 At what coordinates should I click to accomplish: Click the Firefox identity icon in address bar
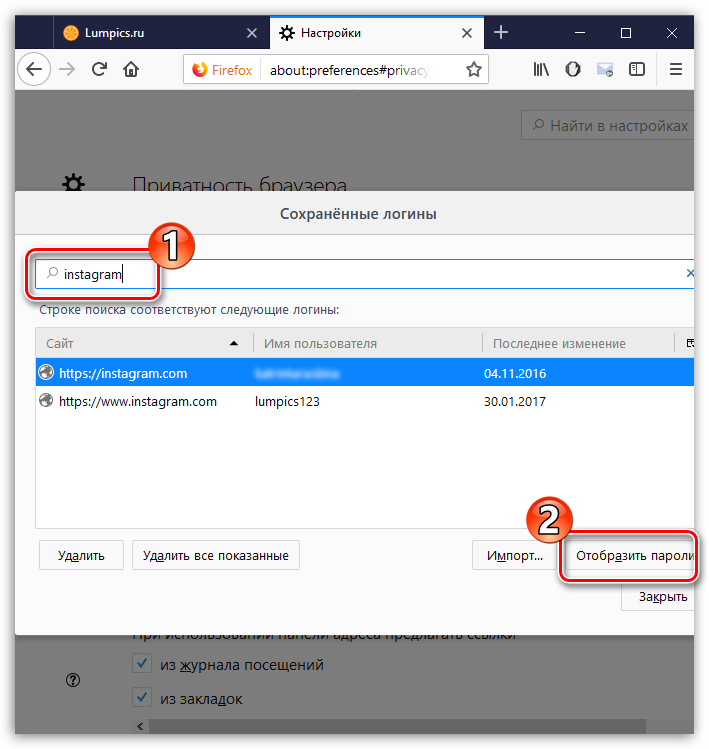point(200,70)
